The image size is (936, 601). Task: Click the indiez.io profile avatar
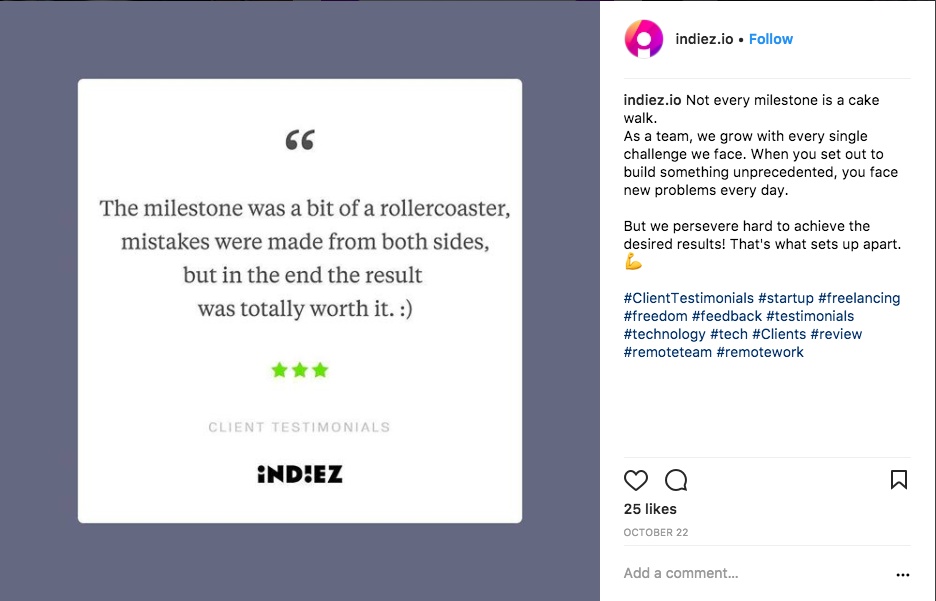(x=644, y=40)
